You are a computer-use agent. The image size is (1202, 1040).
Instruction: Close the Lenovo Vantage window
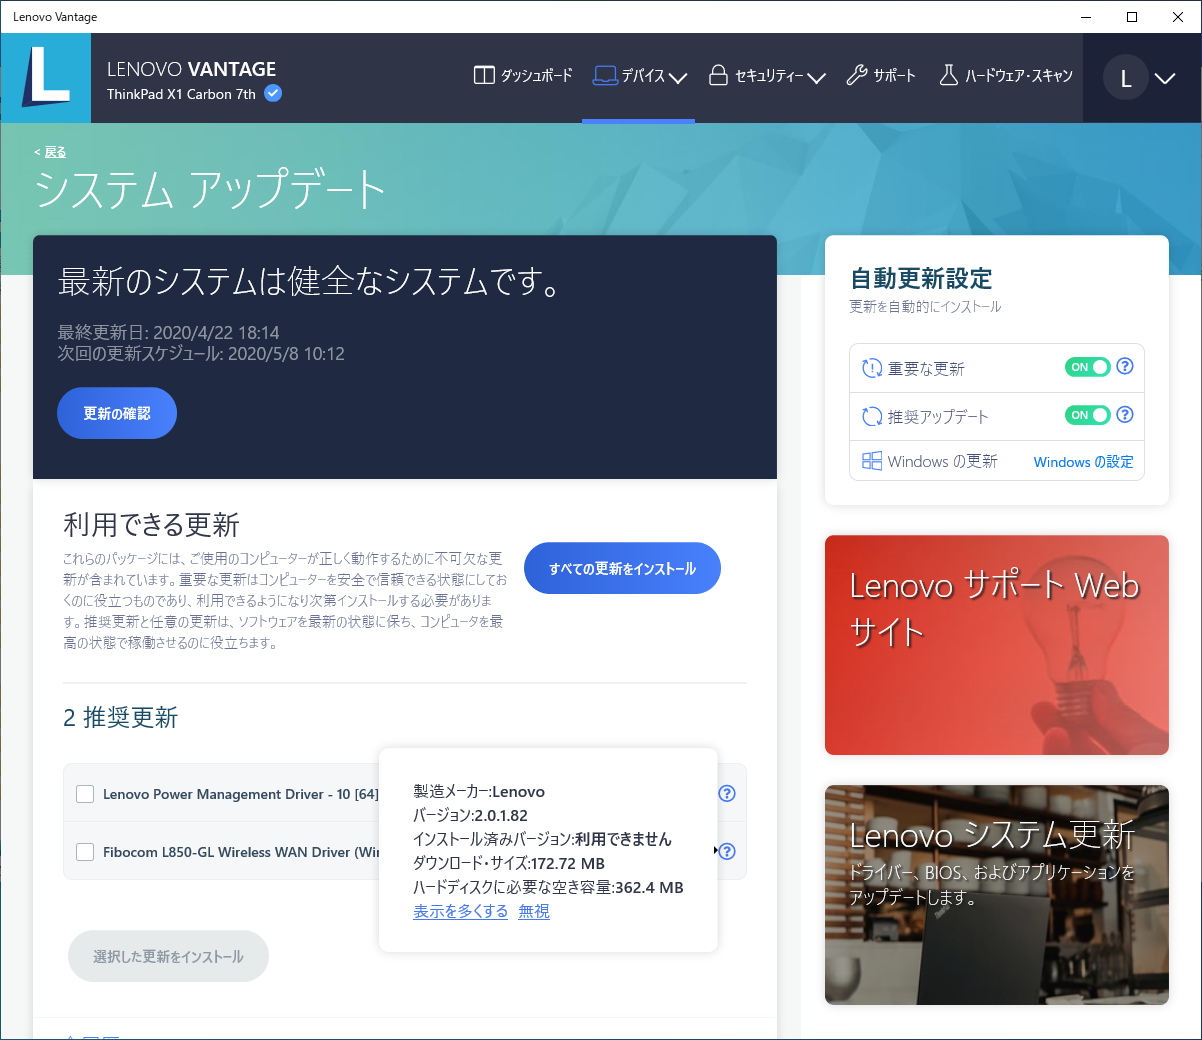pyautogui.click(x=1178, y=17)
